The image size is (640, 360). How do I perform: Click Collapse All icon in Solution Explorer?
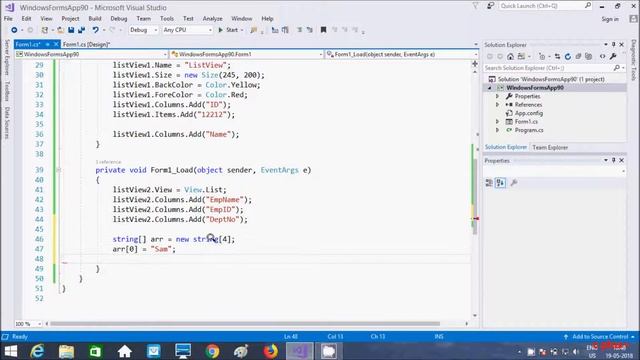[578, 56]
